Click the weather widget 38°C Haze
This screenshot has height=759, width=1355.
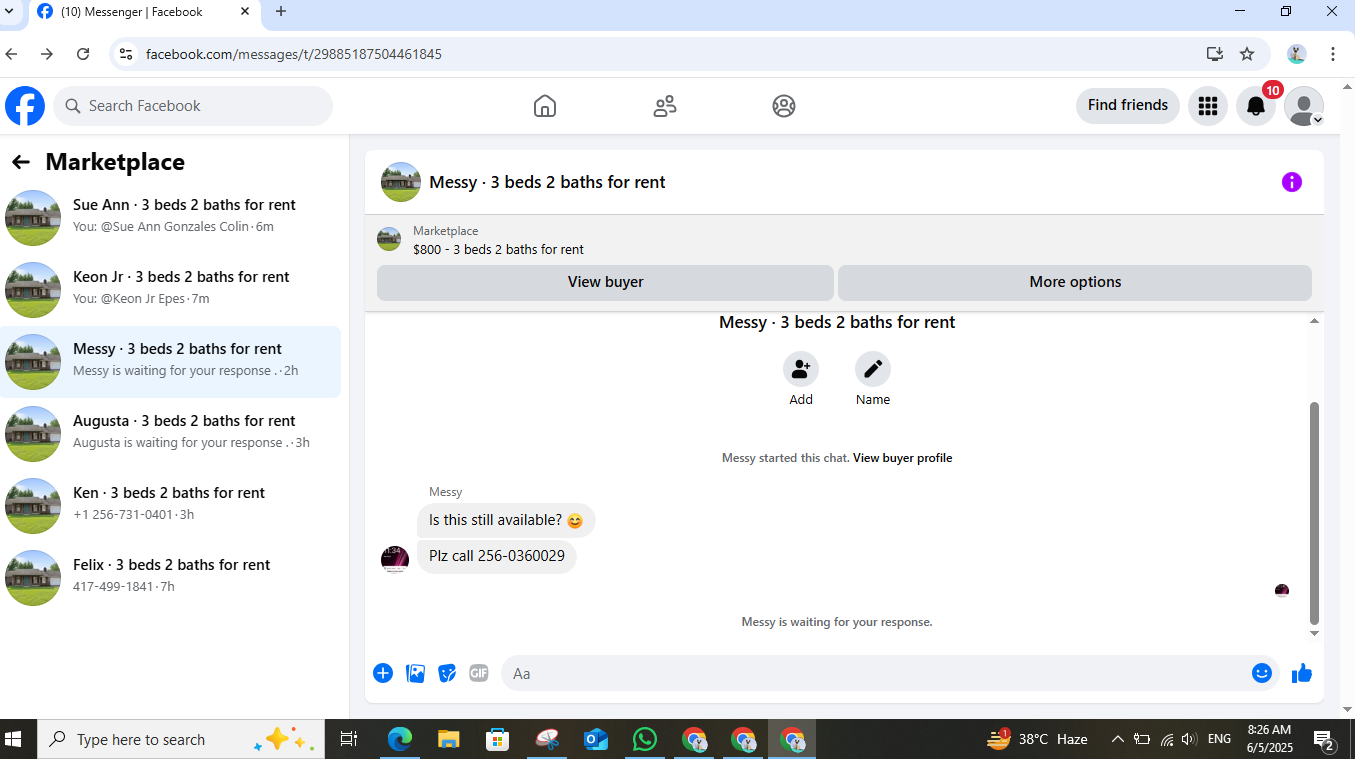[1037, 739]
